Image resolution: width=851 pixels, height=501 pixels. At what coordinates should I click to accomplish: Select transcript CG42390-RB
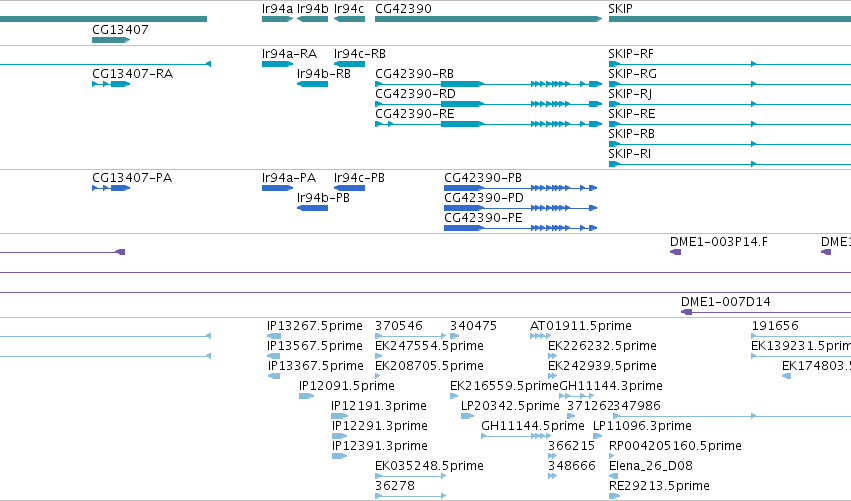pyautogui.click(x=488, y=84)
